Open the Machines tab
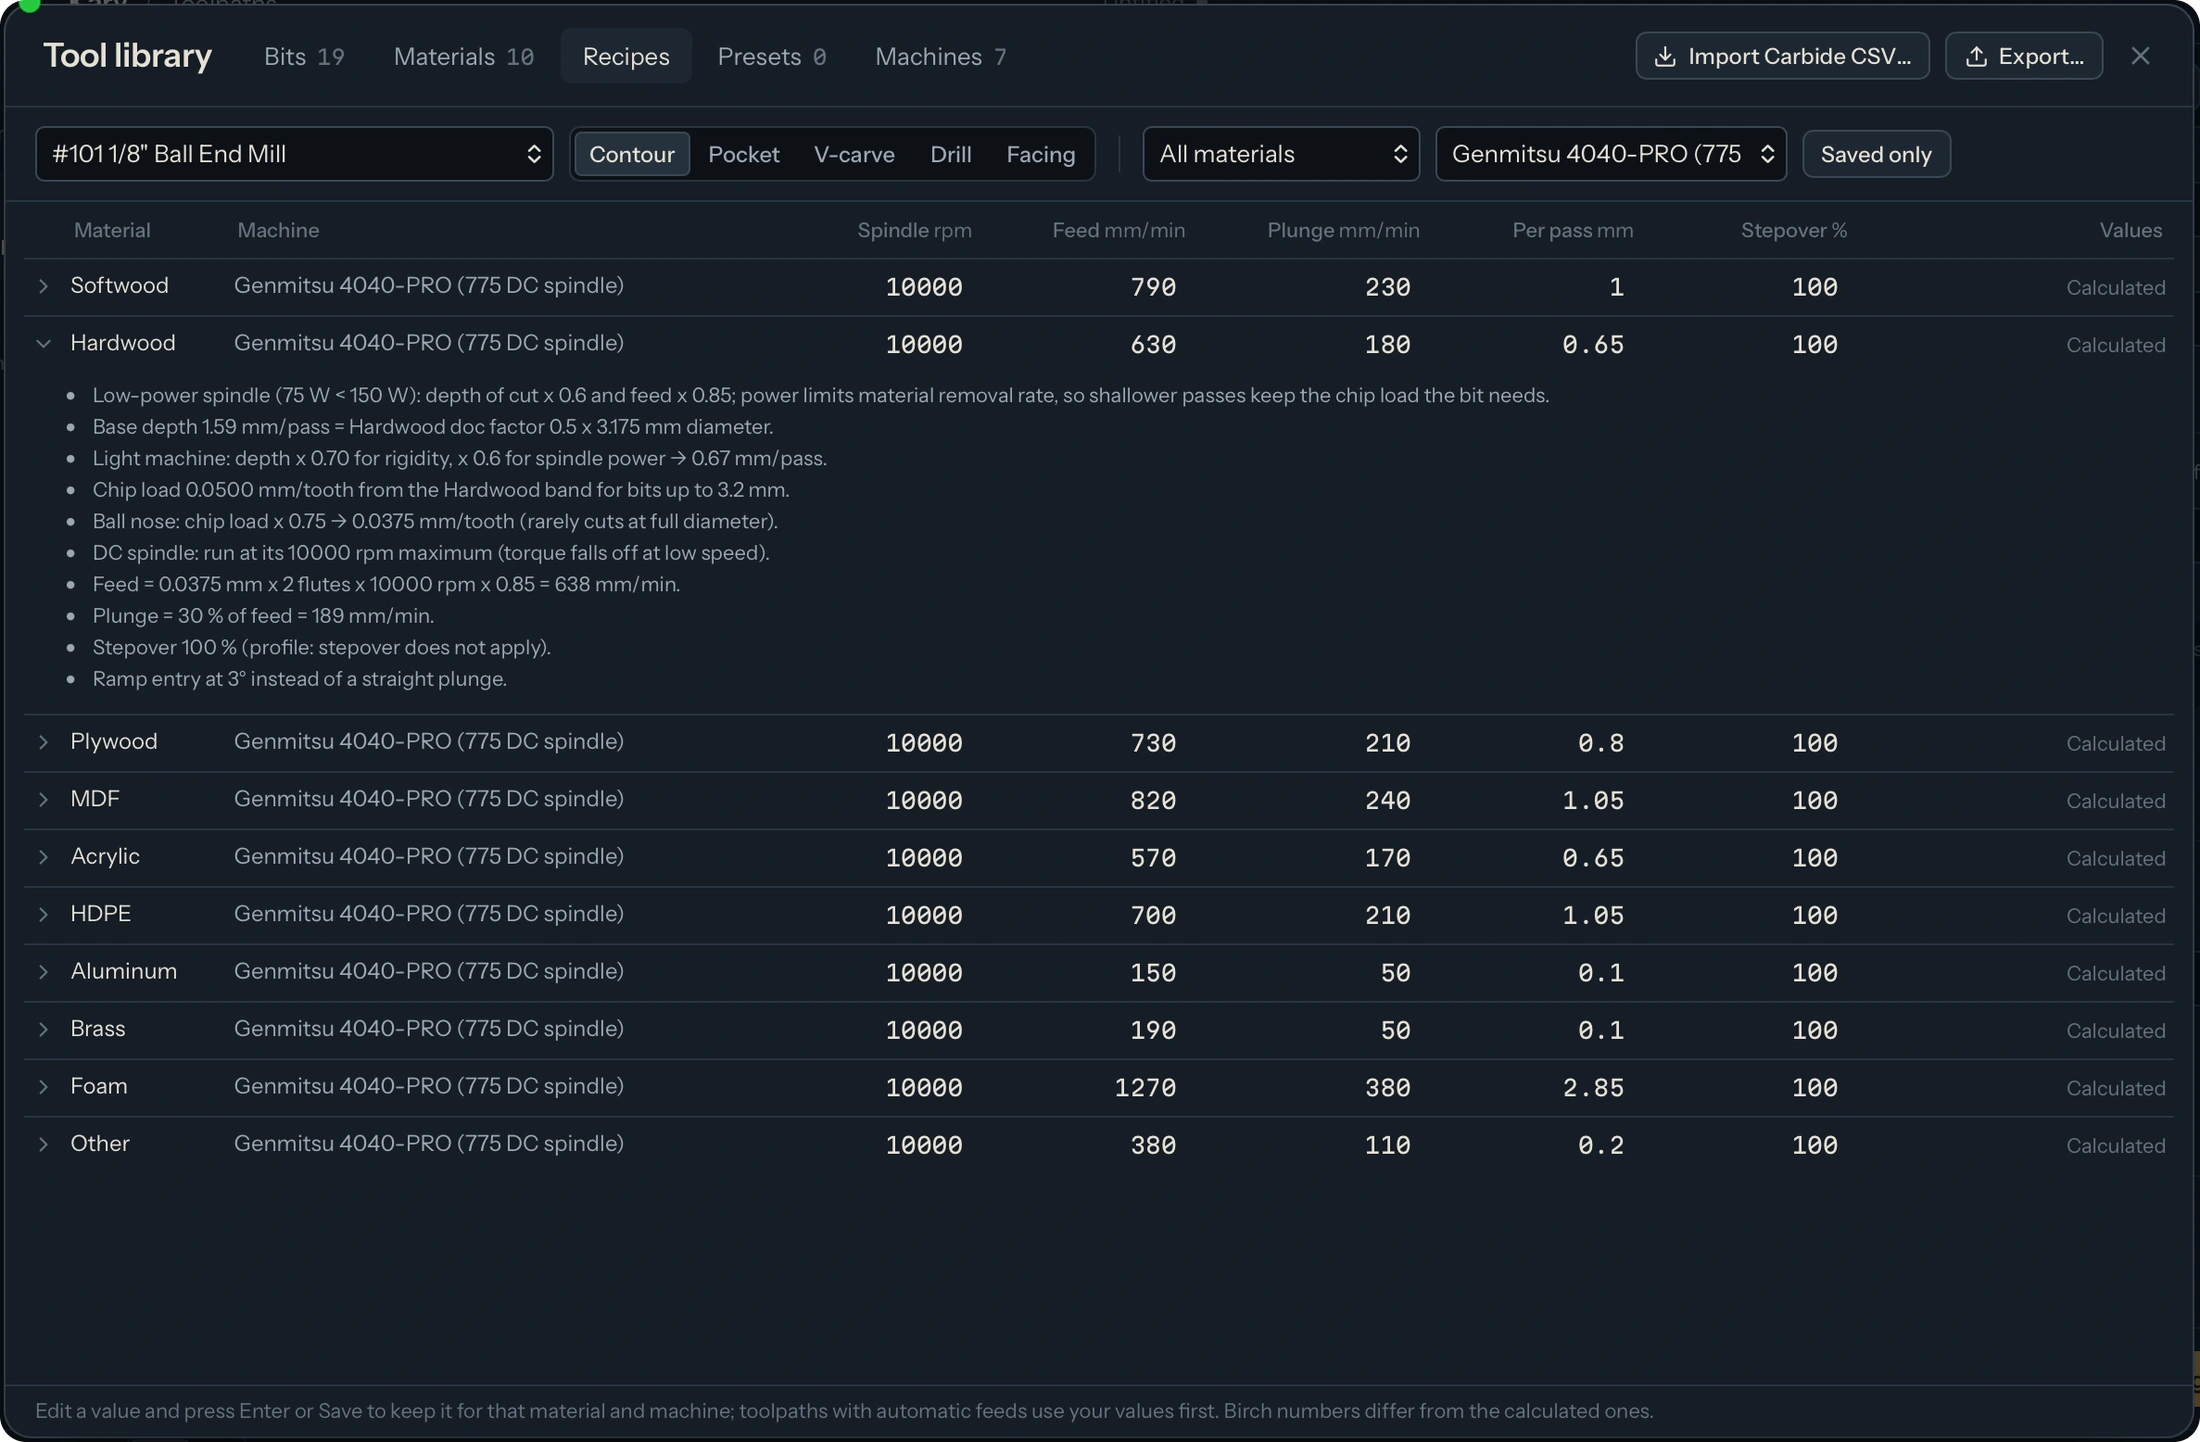2200x1442 pixels. (x=940, y=56)
